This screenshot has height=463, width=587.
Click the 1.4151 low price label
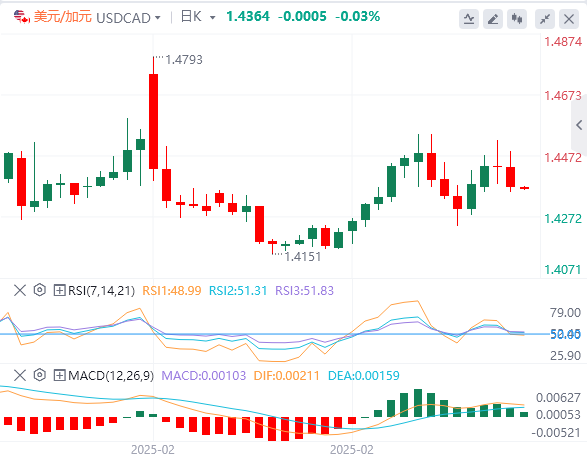(303, 257)
